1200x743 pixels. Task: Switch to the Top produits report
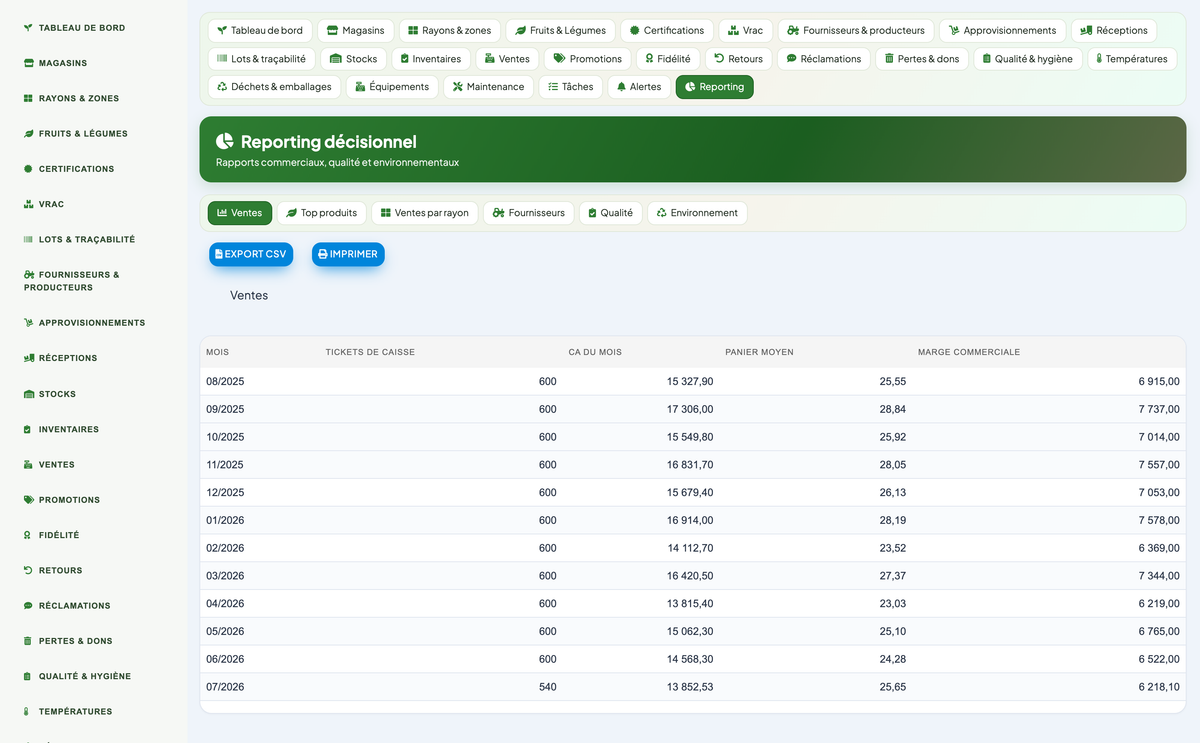[x=321, y=213]
